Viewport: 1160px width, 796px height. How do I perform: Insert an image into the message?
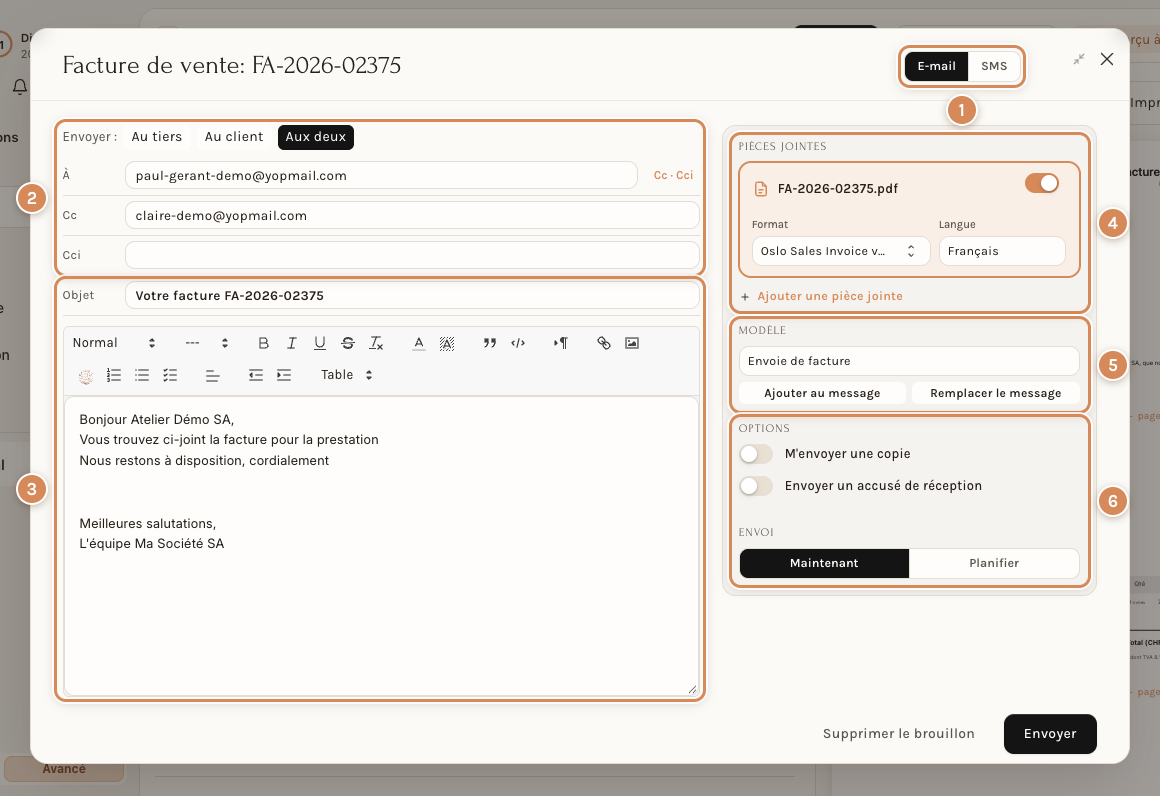pos(632,343)
